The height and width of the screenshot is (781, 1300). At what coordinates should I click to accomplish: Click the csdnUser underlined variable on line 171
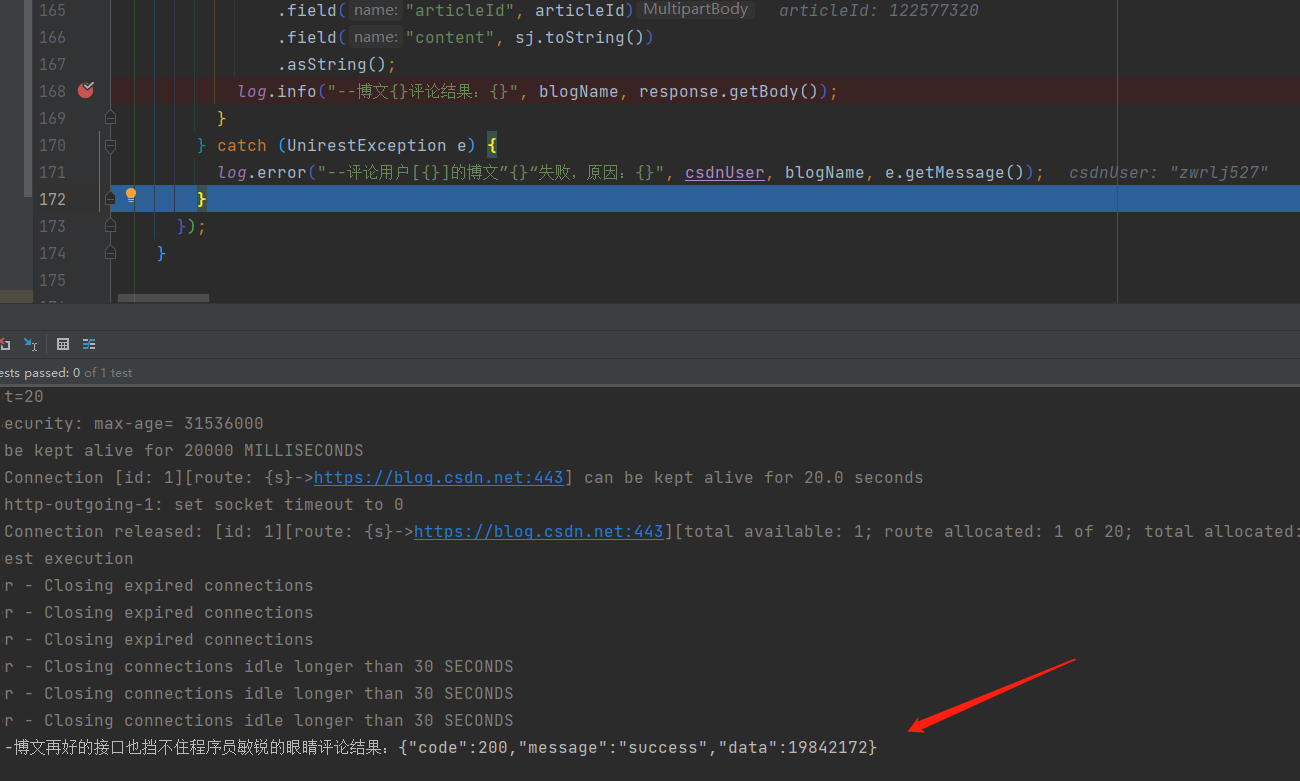[x=725, y=172]
